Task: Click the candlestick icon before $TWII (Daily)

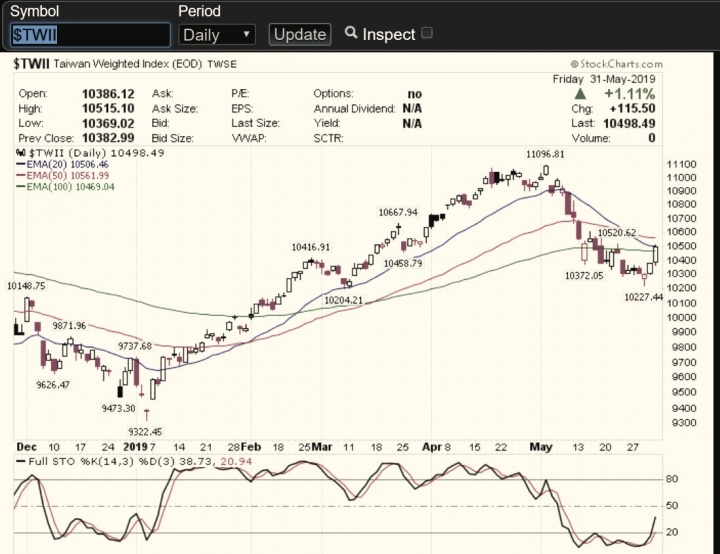Action: 21,153
